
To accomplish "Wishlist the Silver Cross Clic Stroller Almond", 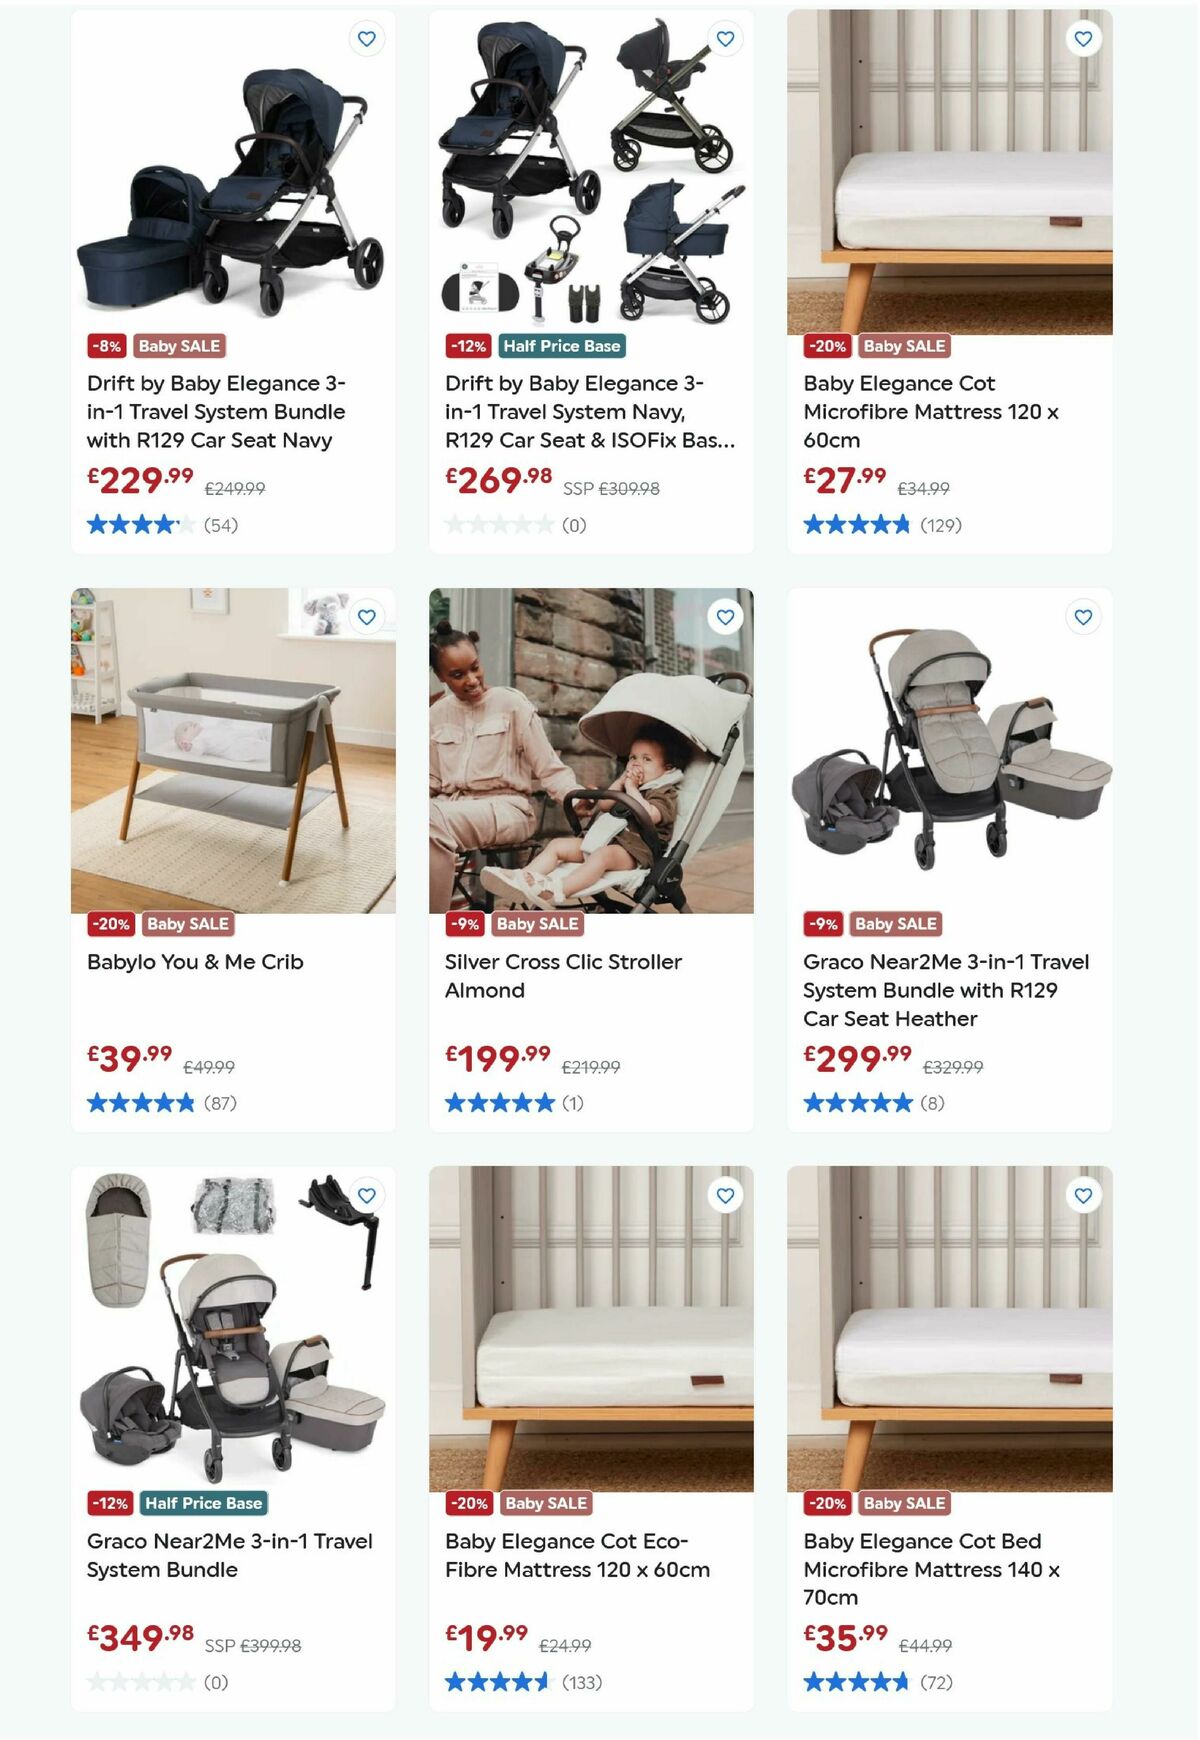I will tap(725, 617).
